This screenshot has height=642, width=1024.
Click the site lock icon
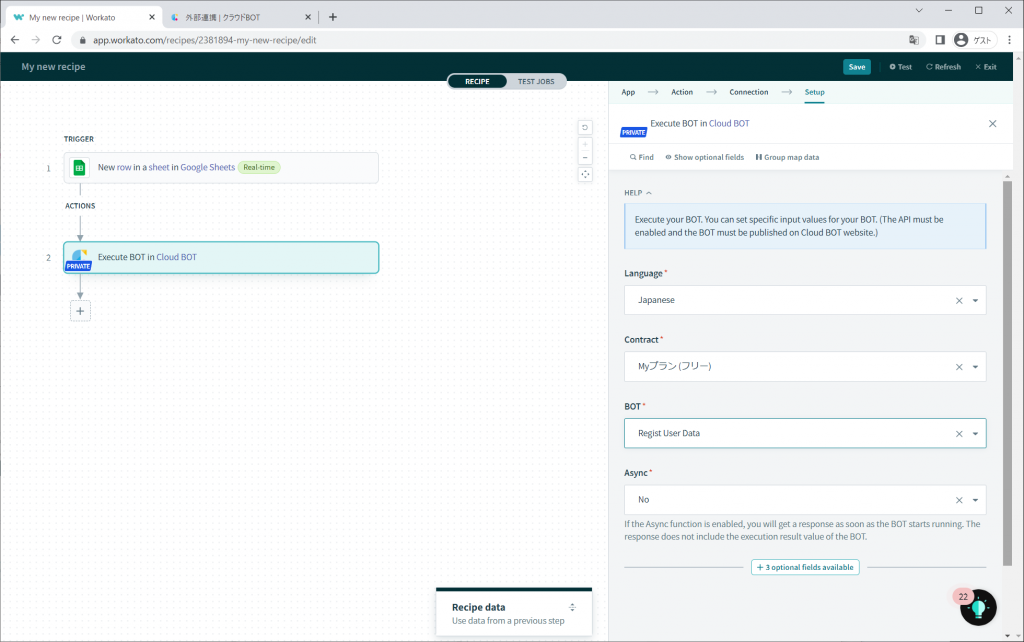[x=82, y=40]
